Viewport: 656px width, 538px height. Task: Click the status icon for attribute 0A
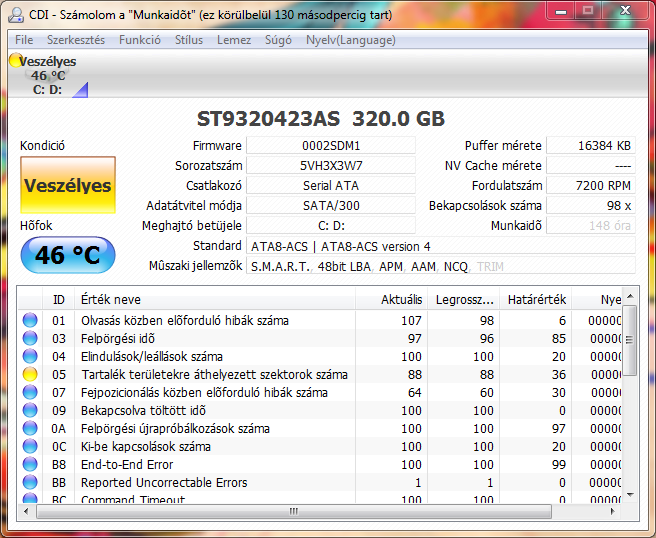click(30, 428)
